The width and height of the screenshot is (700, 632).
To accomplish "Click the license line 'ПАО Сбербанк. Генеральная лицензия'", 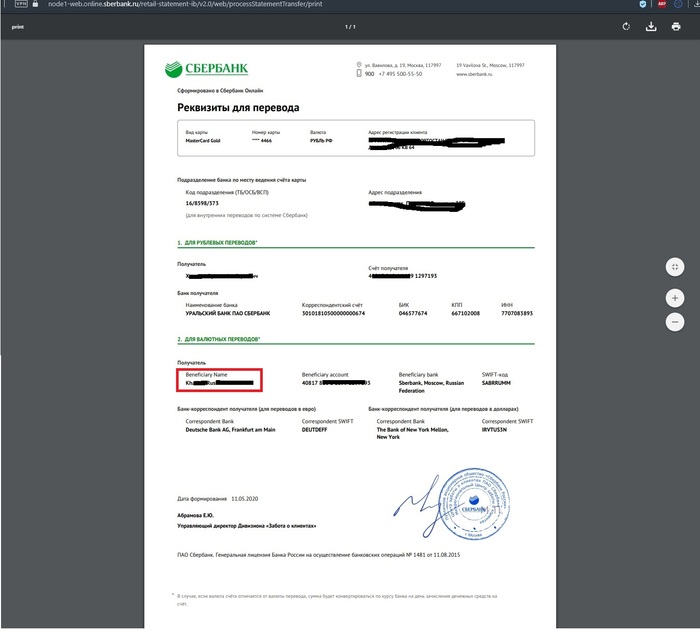I will (318, 555).
